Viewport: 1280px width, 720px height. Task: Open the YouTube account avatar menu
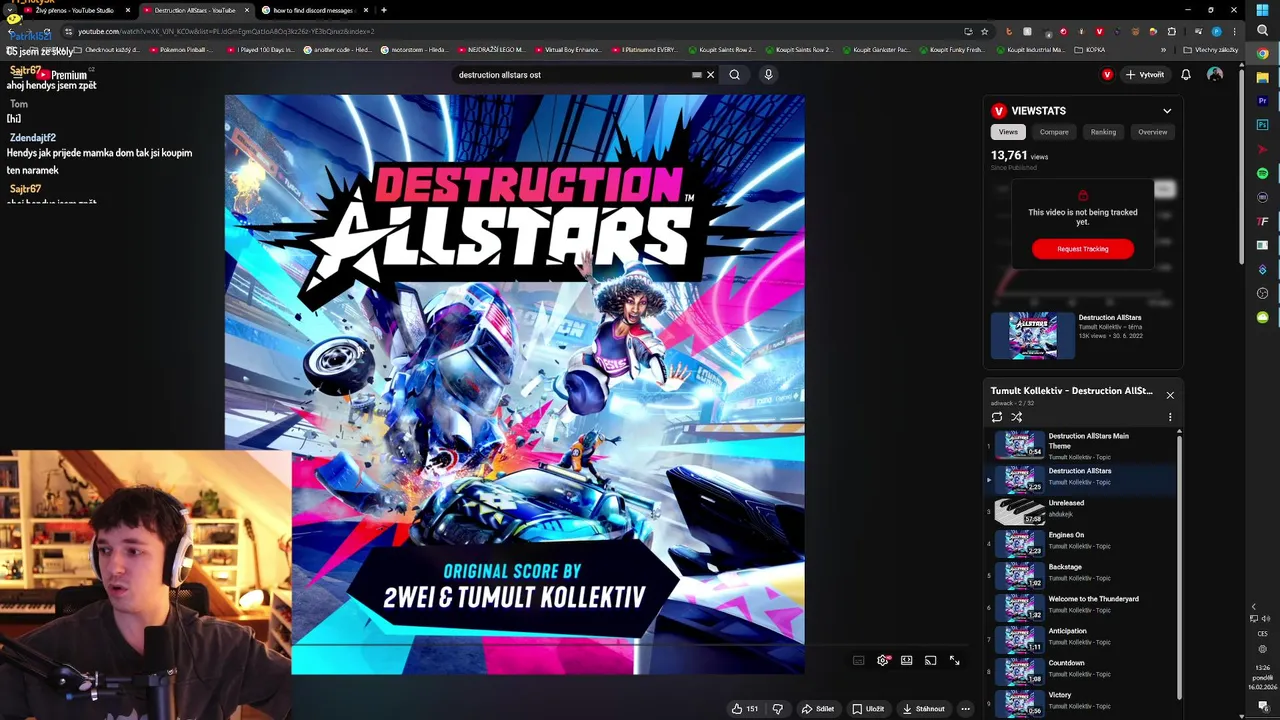click(x=1215, y=75)
